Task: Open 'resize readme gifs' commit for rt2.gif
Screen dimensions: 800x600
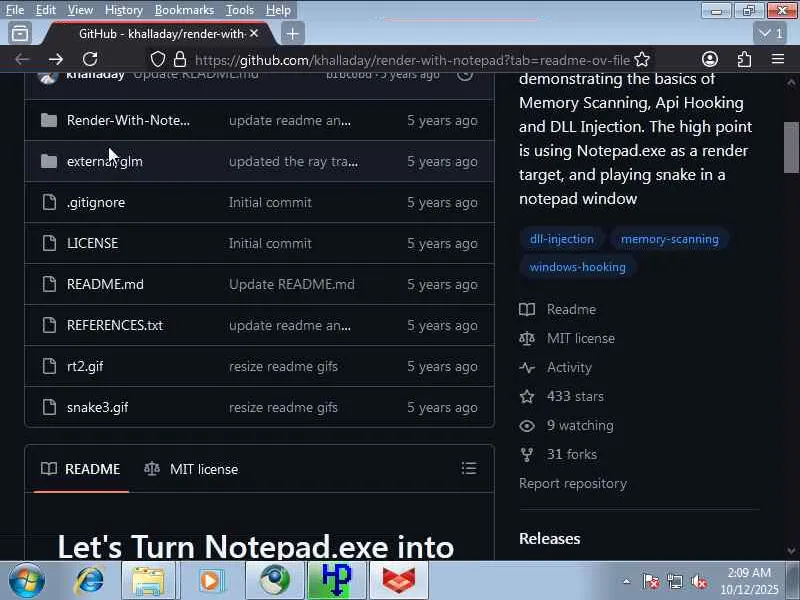Action: pyautogui.click(x=283, y=366)
